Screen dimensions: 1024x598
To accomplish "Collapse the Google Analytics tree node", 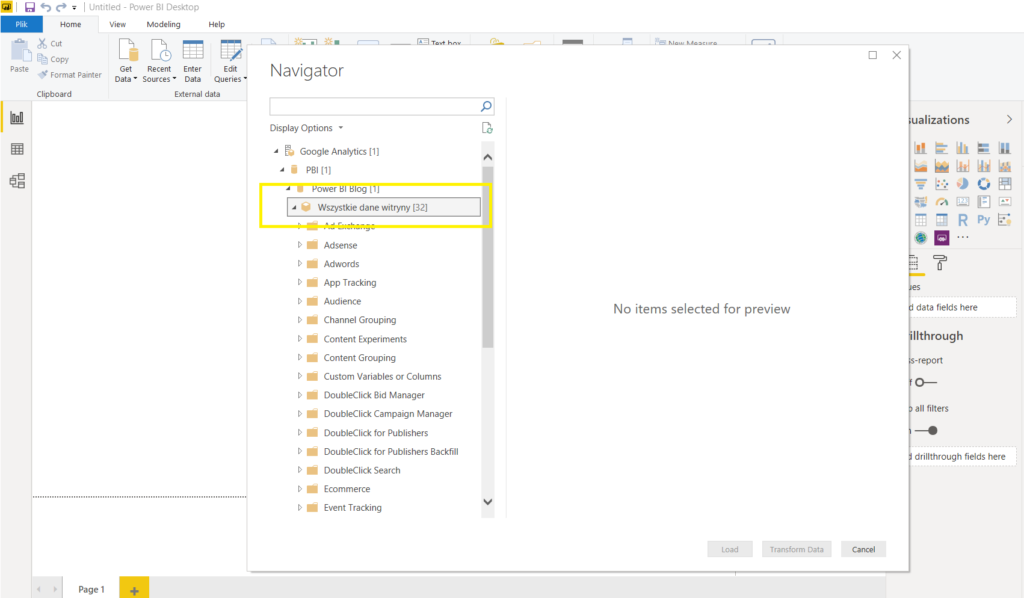I will pos(276,151).
